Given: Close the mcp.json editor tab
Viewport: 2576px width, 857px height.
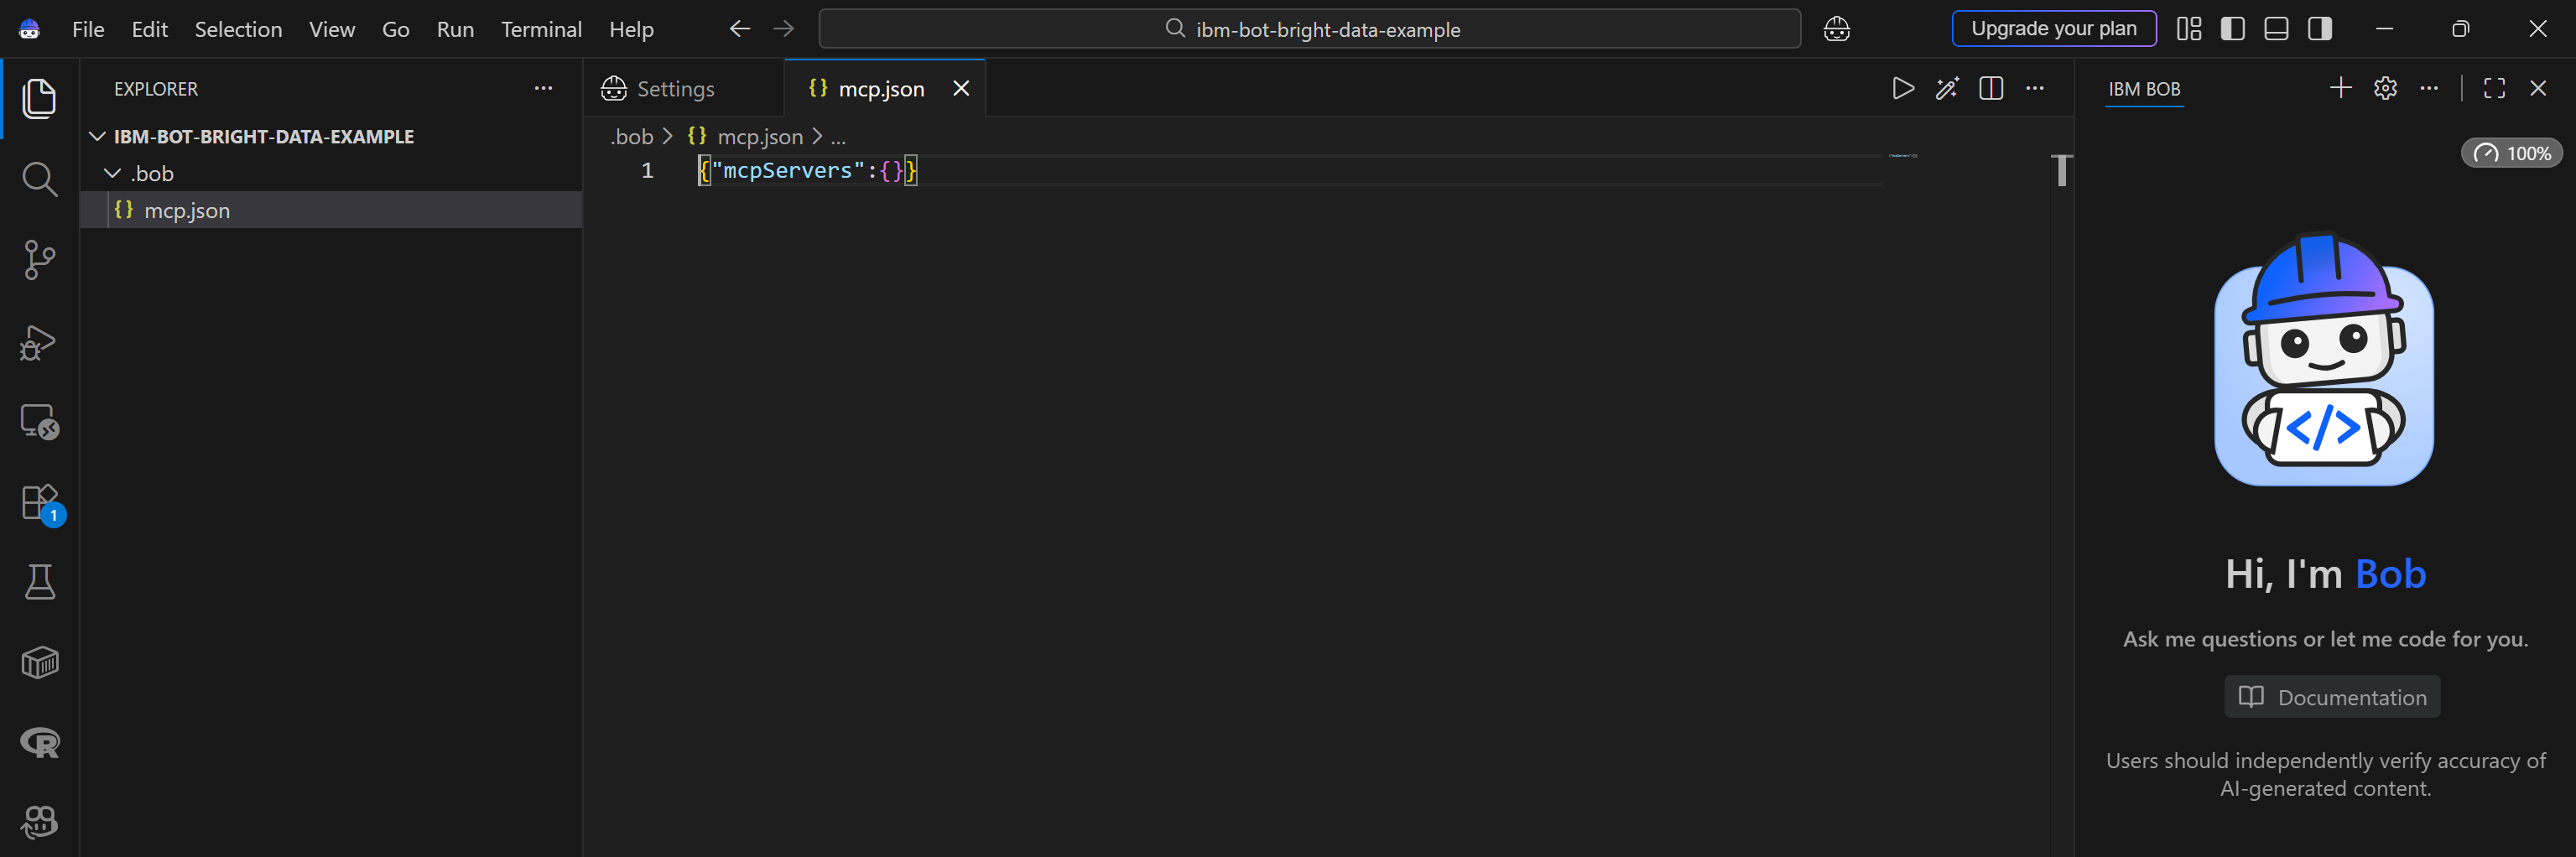Looking at the screenshot, I should [x=961, y=88].
